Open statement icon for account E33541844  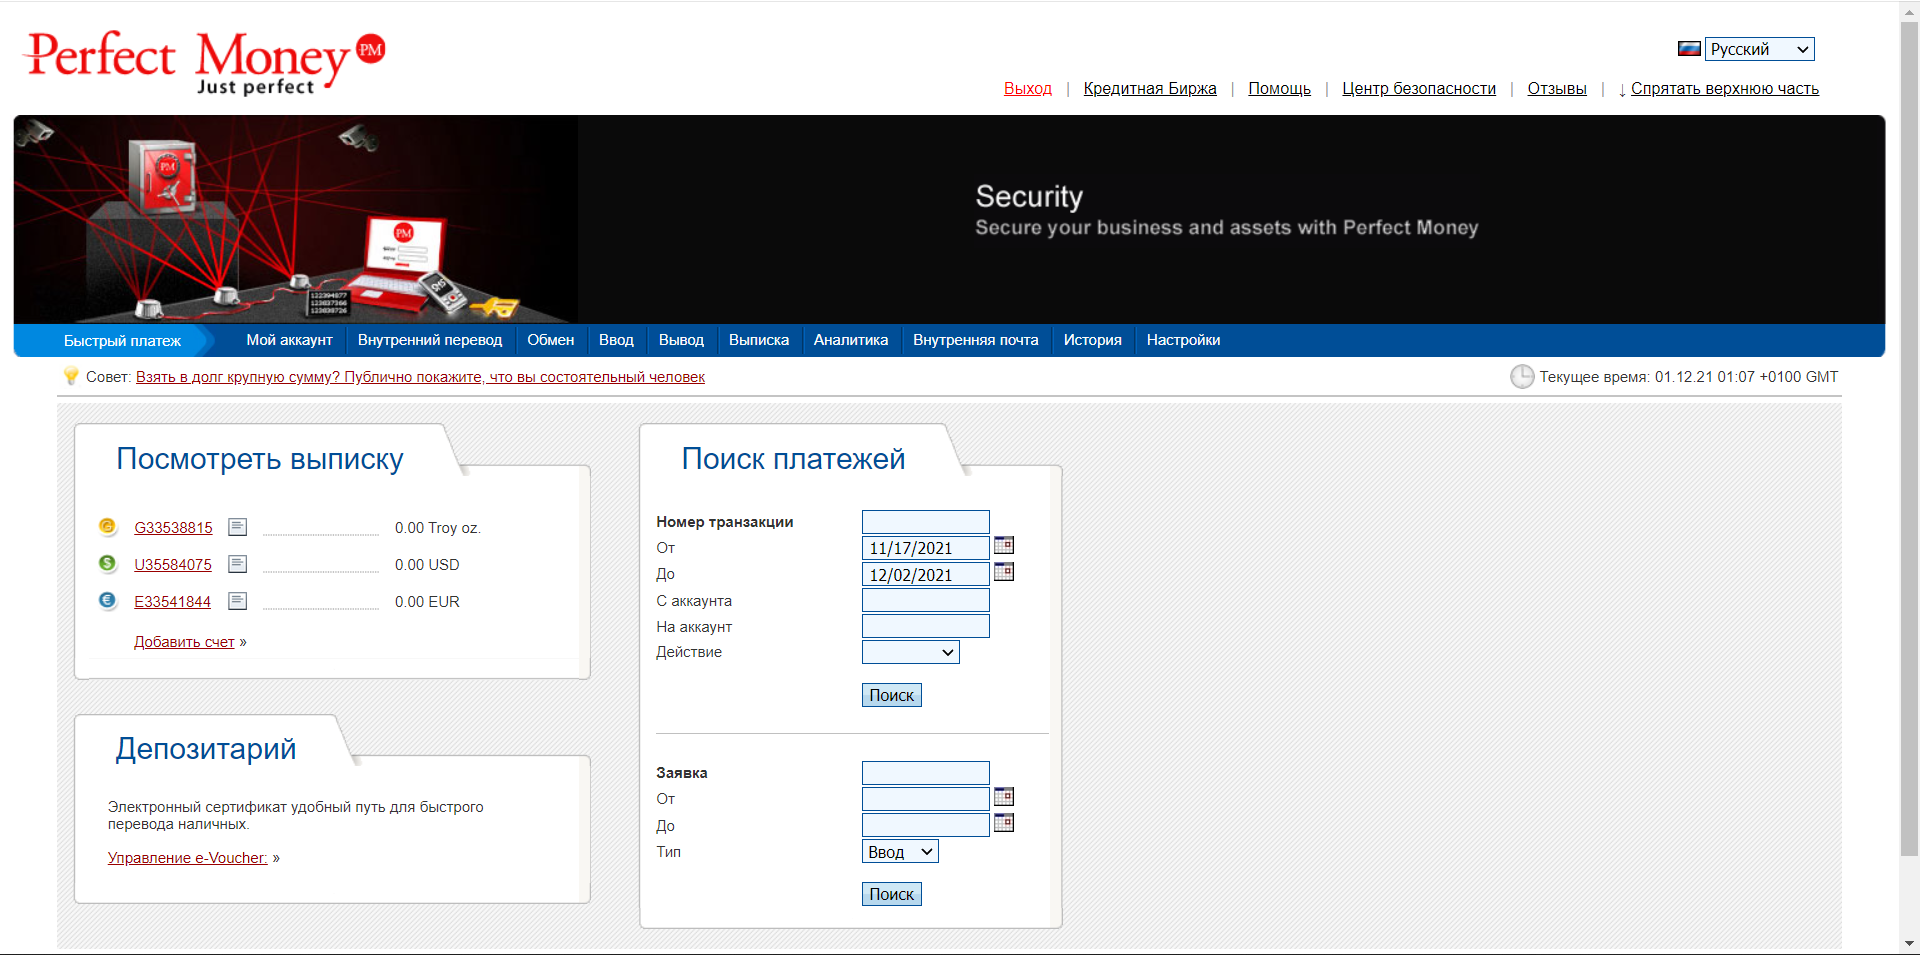(x=237, y=601)
